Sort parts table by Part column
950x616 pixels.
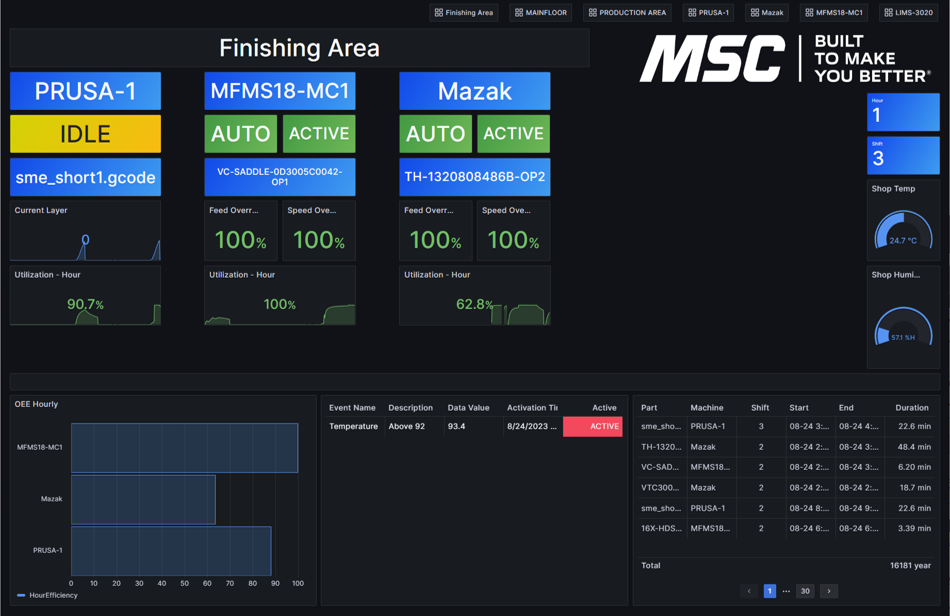pyautogui.click(x=649, y=408)
